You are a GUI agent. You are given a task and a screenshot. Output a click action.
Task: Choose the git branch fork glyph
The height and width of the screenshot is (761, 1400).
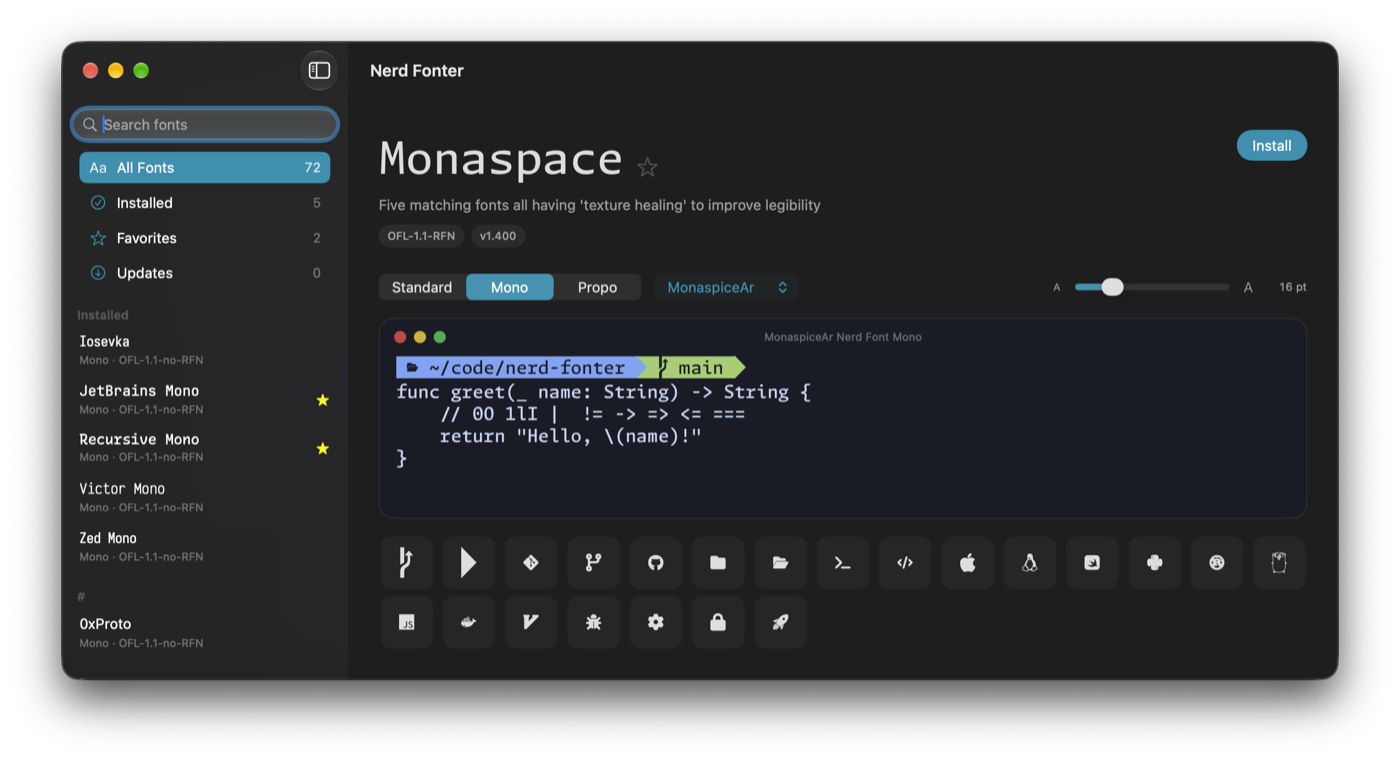[593, 563]
